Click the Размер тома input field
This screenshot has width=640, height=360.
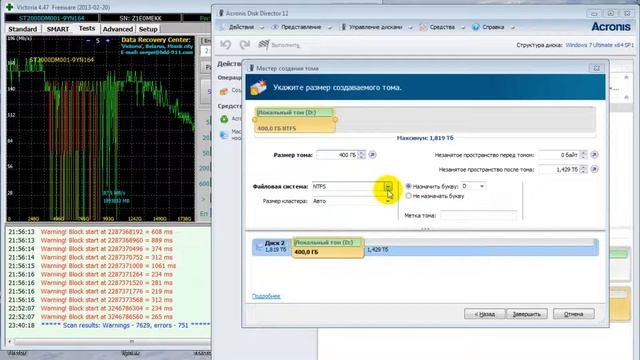(x=337, y=155)
